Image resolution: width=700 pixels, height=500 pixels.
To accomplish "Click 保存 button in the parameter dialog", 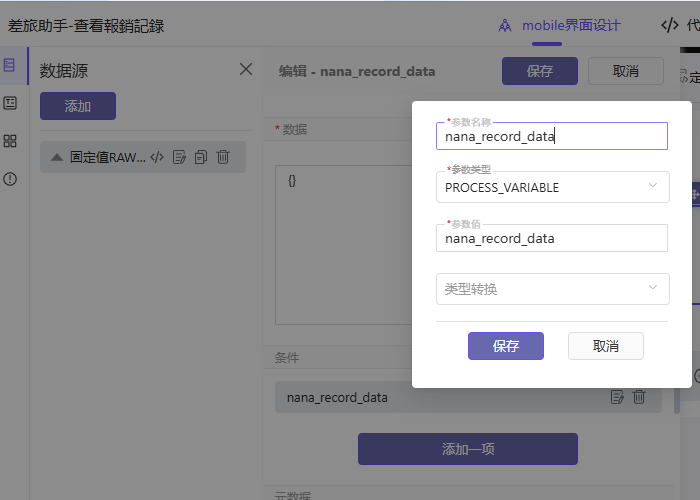I will [x=505, y=346].
